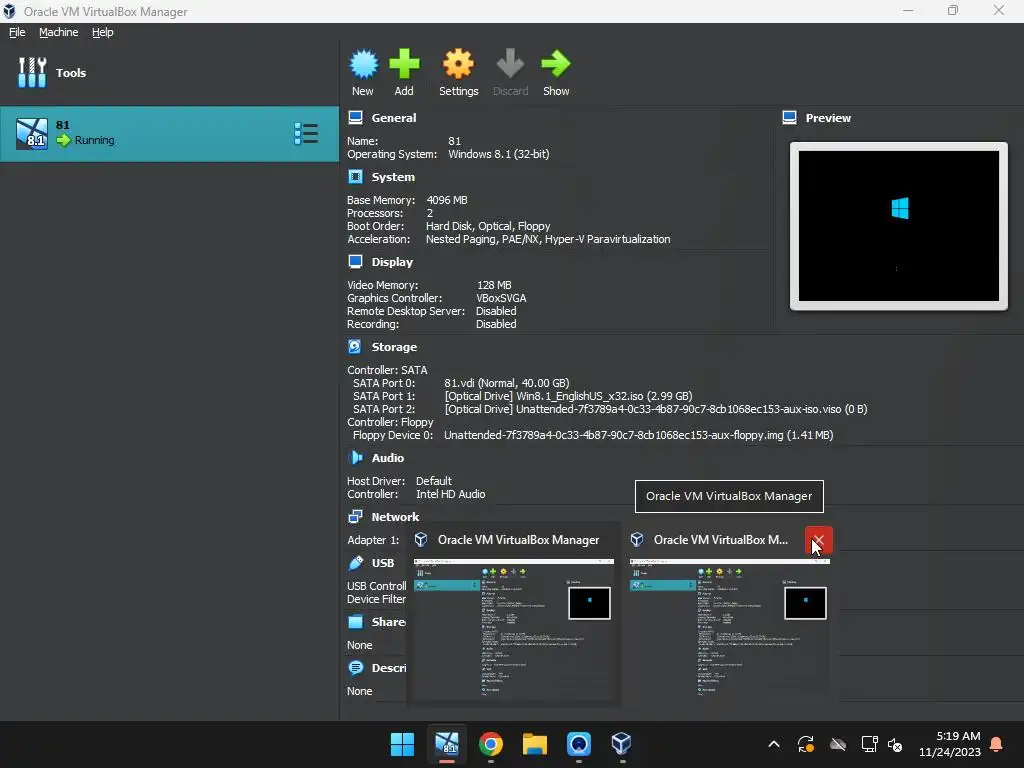This screenshot has height=768, width=1024.
Task: Click Windows 8.1 (32-bit) operating system value
Action: coord(499,154)
